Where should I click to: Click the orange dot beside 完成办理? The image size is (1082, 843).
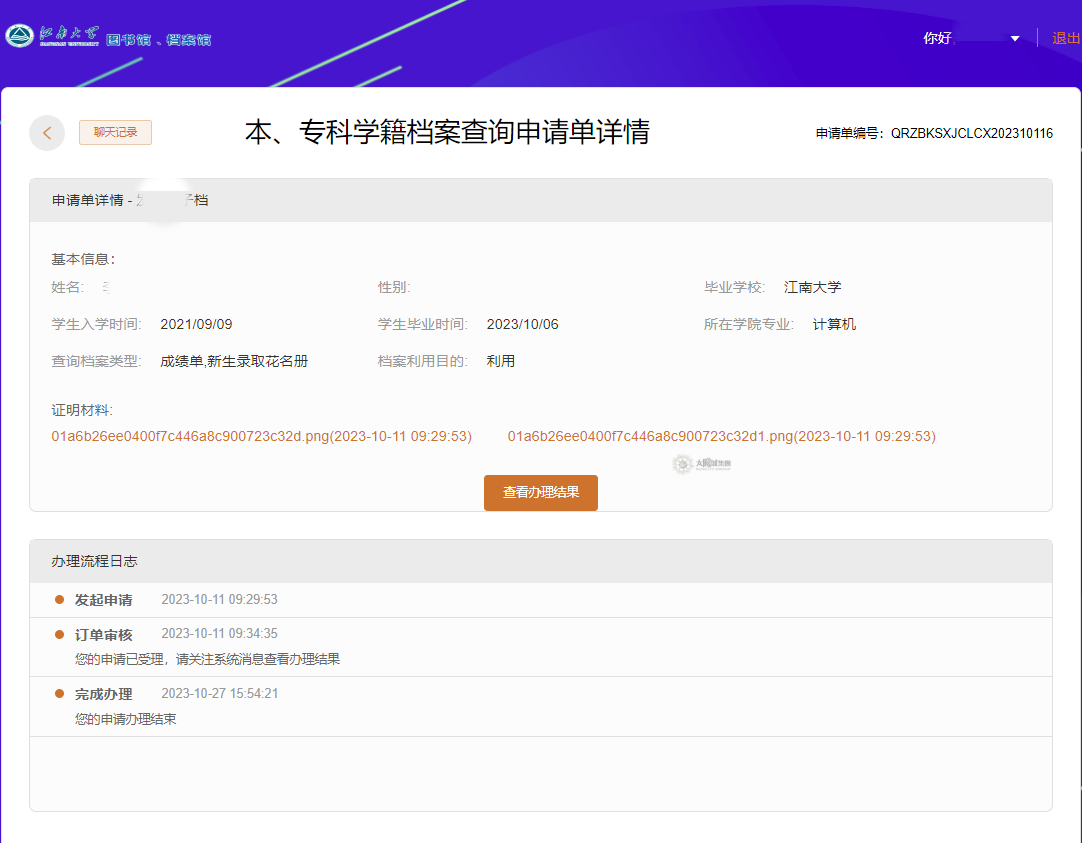click(59, 694)
